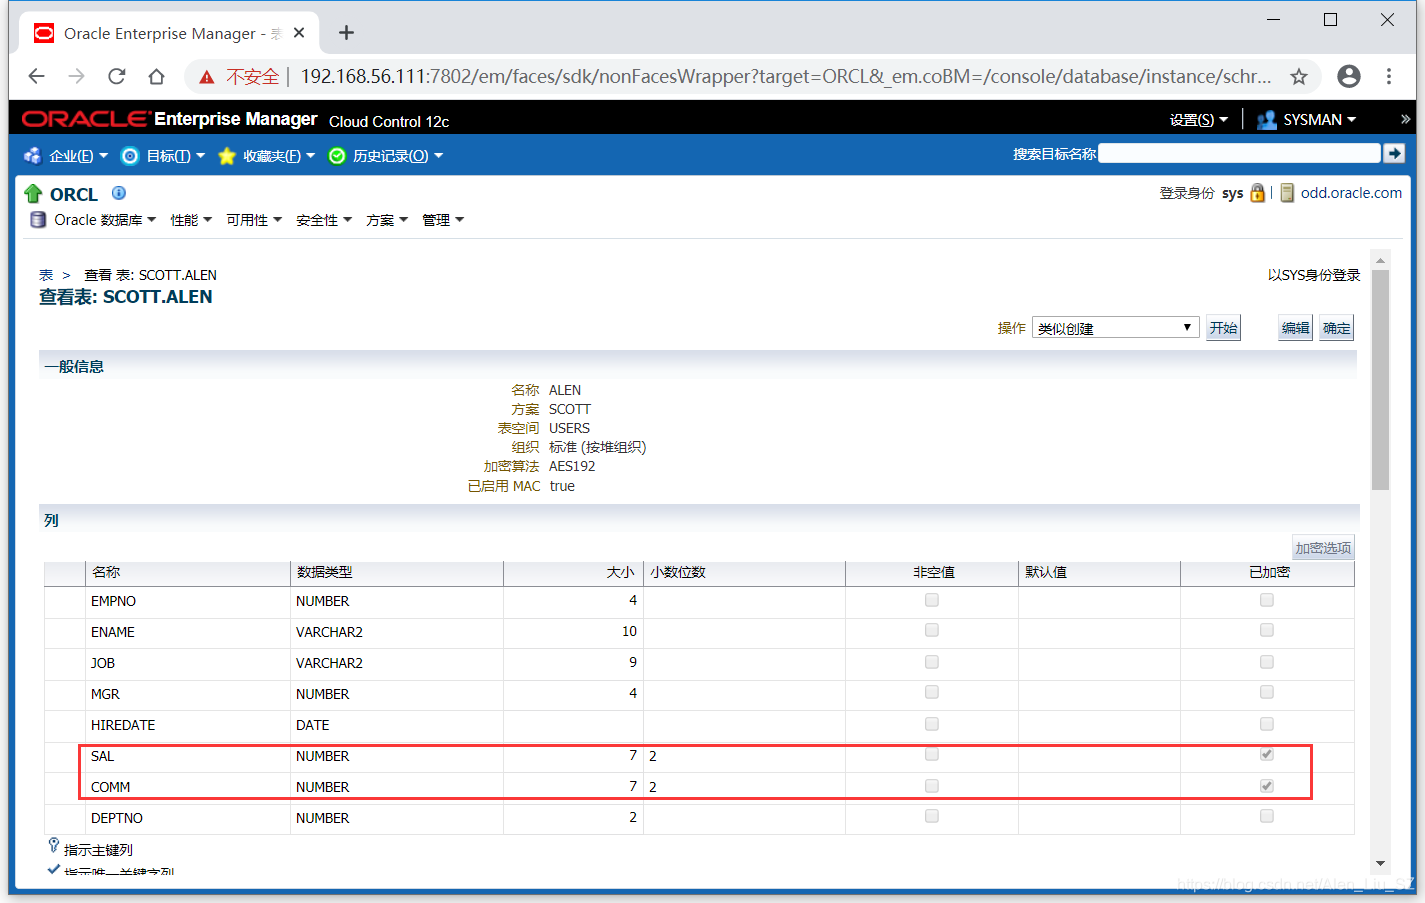Click the 编辑 button
The width and height of the screenshot is (1425, 903).
(x=1296, y=328)
